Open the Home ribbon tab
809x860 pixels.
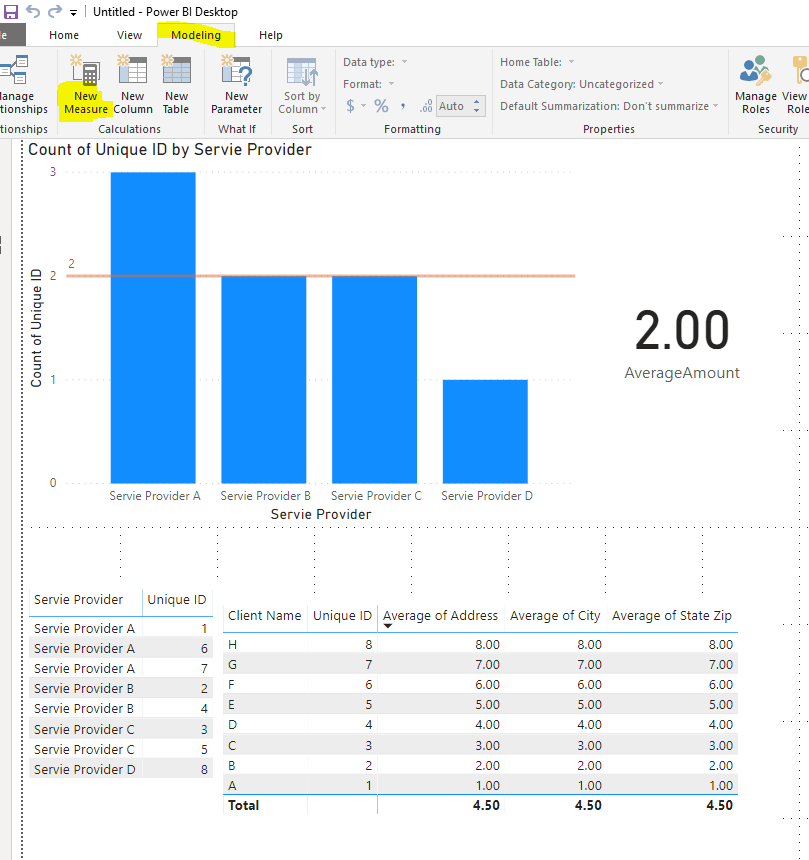point(64,35)
